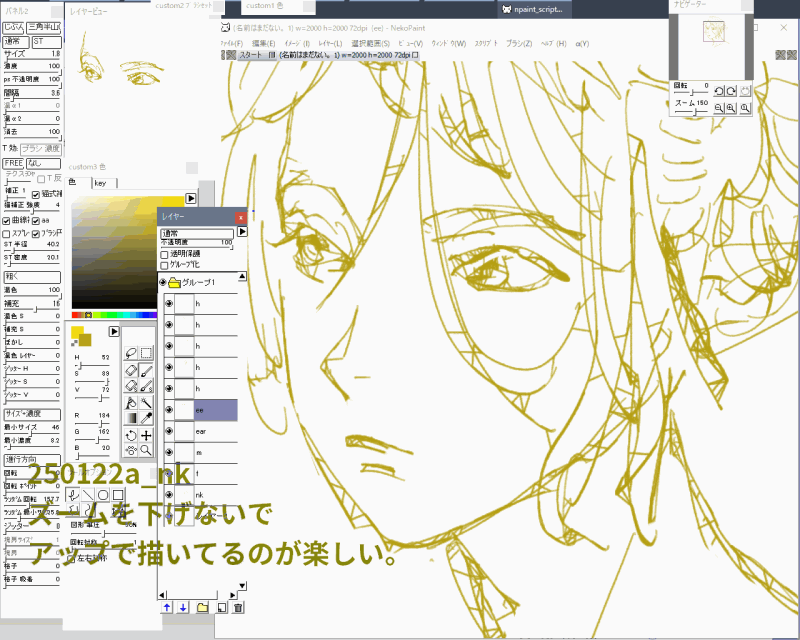This screenshot has width=800, height=640.
Task: Open the 編集(E) menu
Action: coord(264,43)
